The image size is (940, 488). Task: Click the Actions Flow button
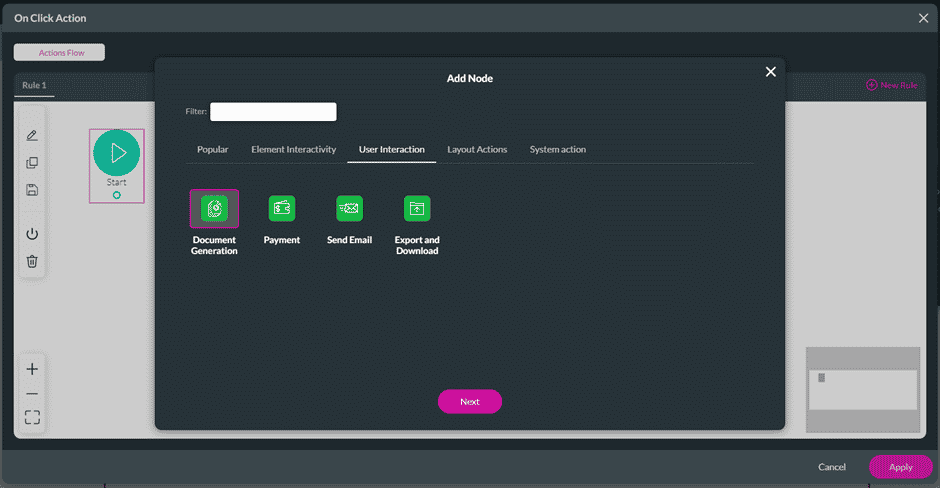pyautogui.click(x=59, y=52)
